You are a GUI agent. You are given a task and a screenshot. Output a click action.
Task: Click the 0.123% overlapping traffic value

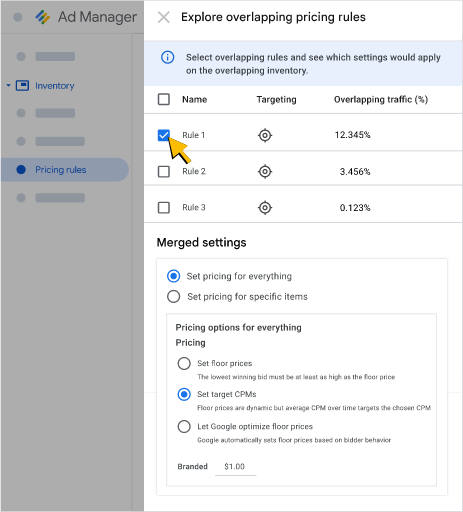[x=355, y=208]
